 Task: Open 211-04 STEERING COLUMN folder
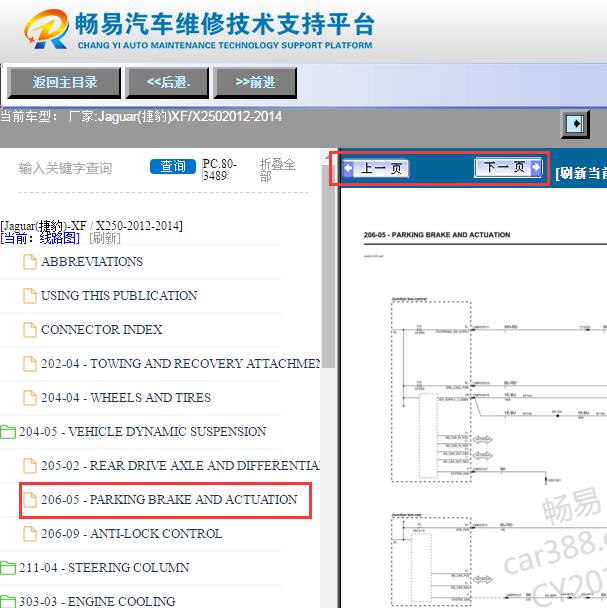pos(104,568)
